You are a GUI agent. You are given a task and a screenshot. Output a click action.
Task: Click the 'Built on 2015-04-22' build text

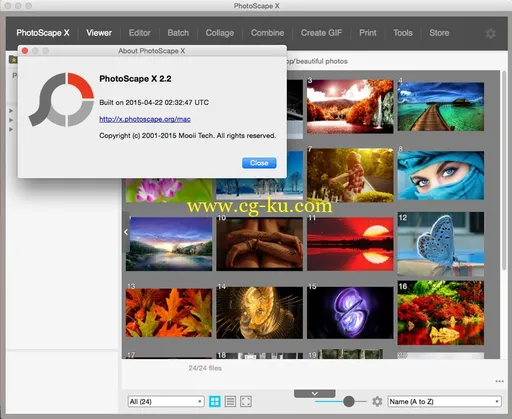point(154,102)
